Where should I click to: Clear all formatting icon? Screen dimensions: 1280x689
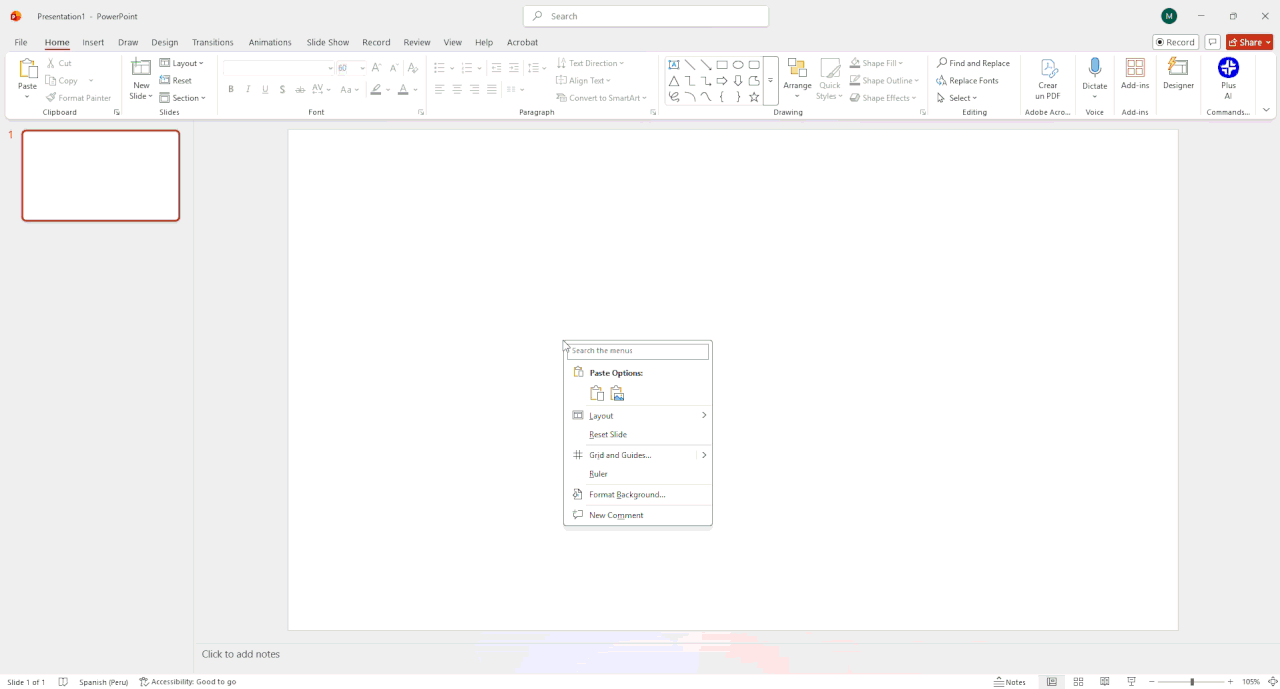tap(413, 68)
